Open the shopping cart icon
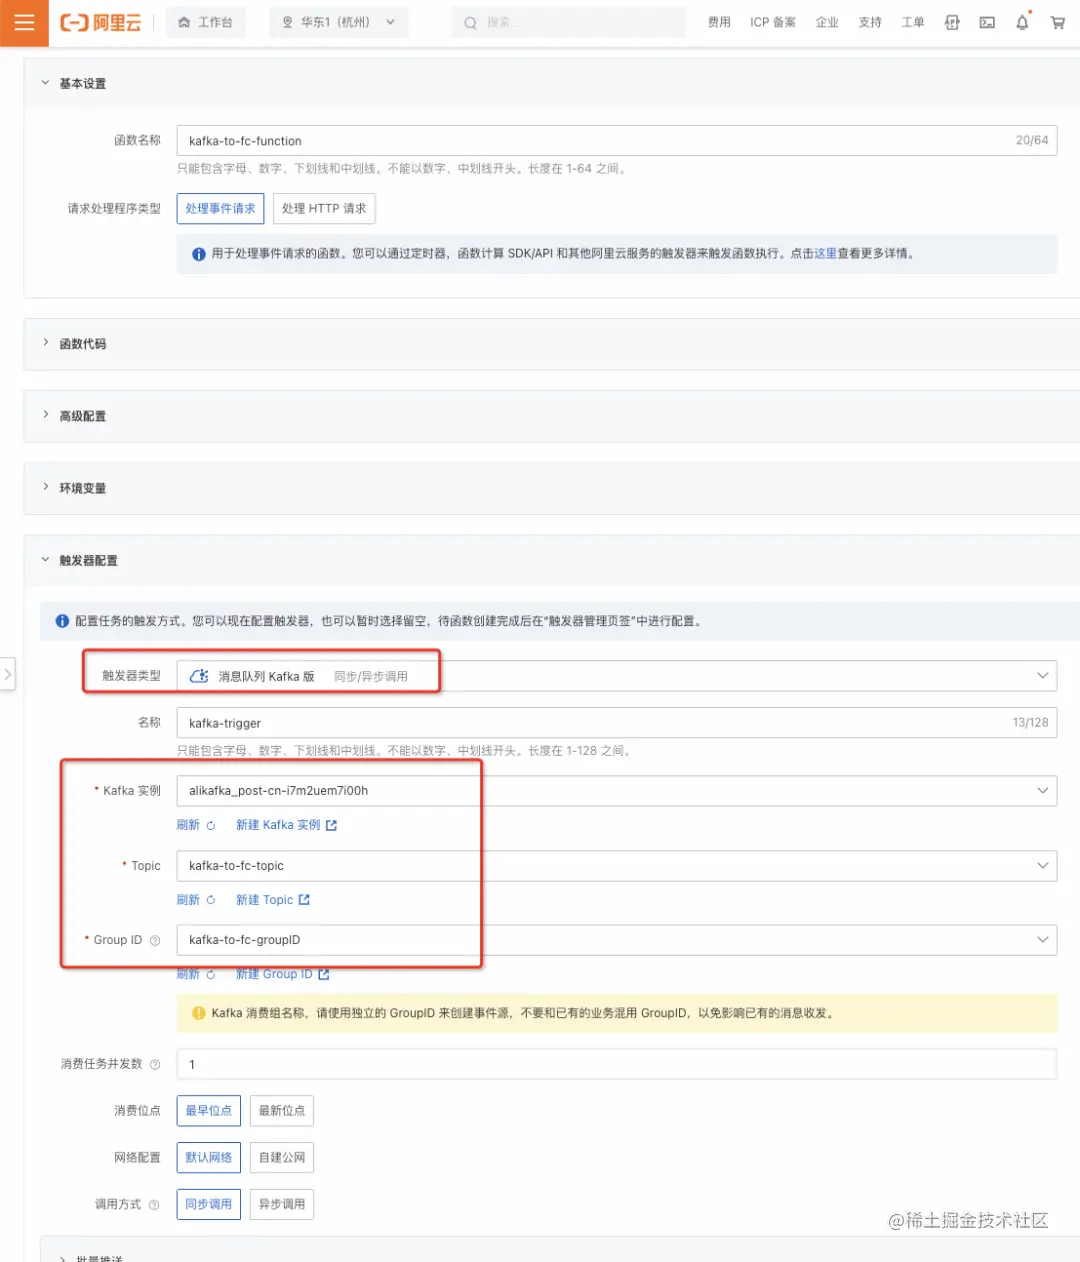1080x1262 pixels. (1057, 22)
